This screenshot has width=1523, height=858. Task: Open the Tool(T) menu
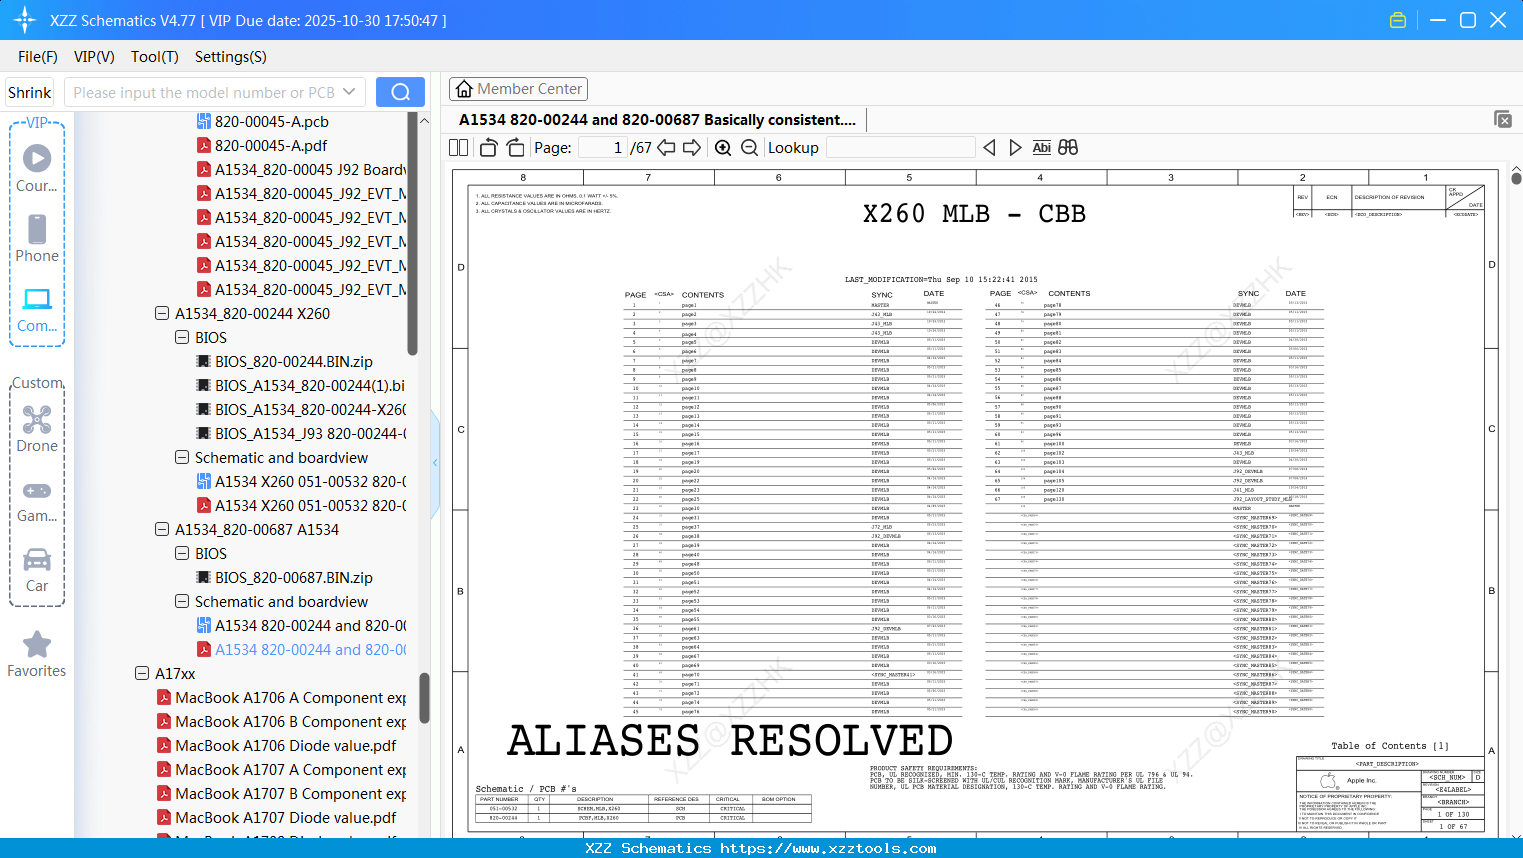pos(155,57)
